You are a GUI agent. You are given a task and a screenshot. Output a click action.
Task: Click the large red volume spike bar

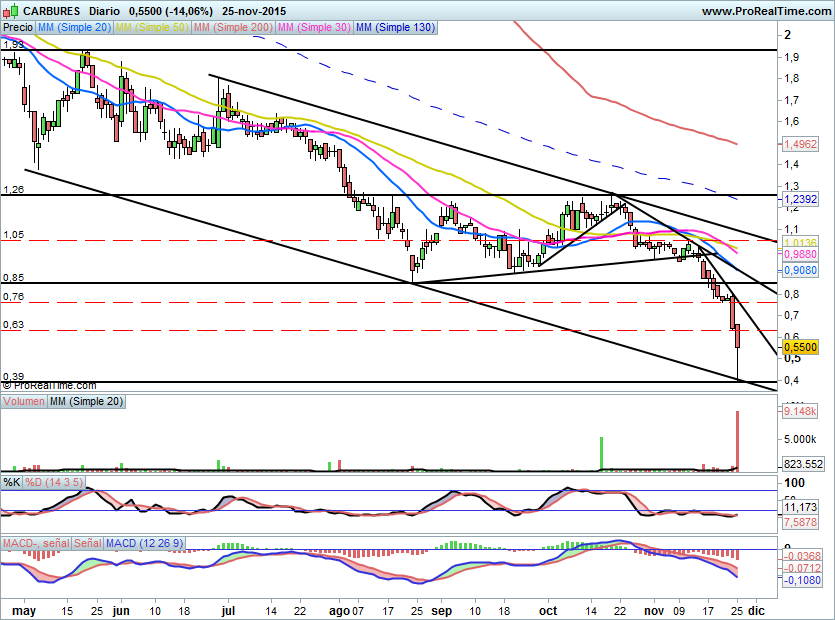tap(738, 440)
